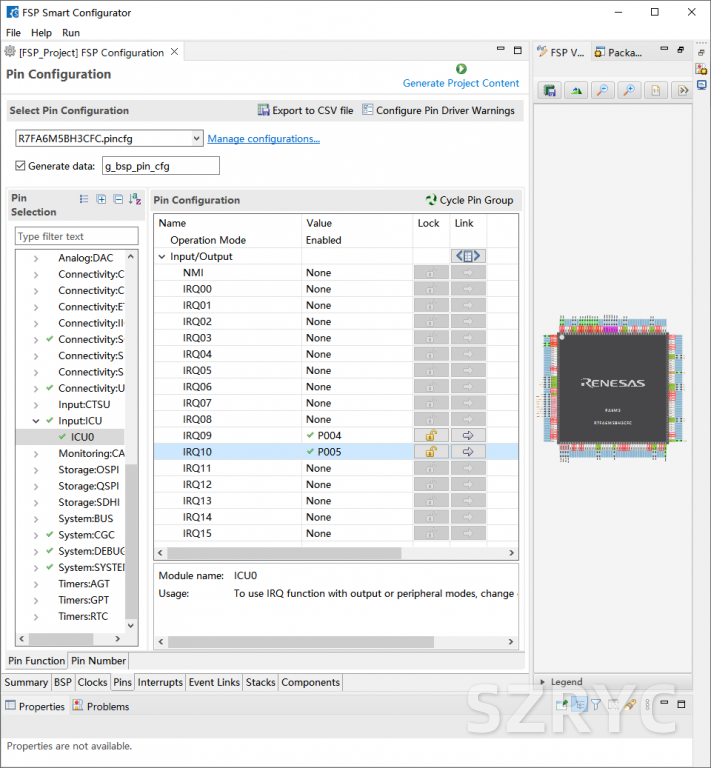Click the save package image icon

(550, 90)
